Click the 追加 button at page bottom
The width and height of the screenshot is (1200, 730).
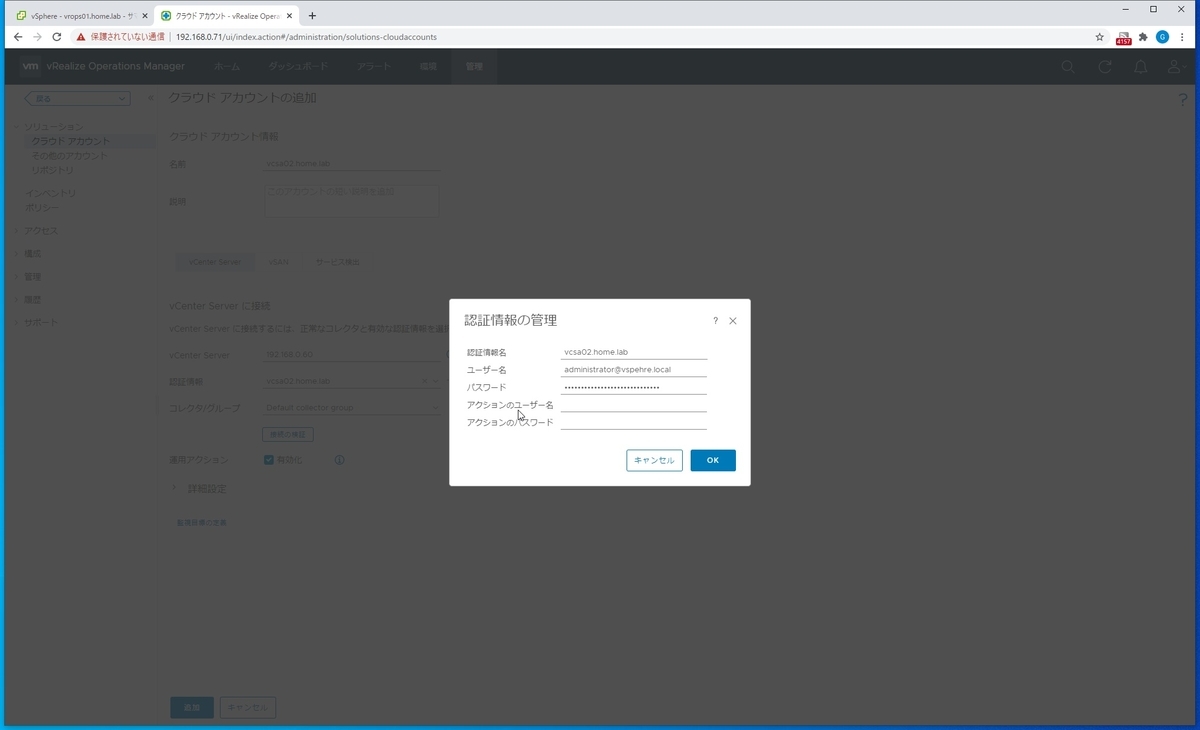click(191, 707)
